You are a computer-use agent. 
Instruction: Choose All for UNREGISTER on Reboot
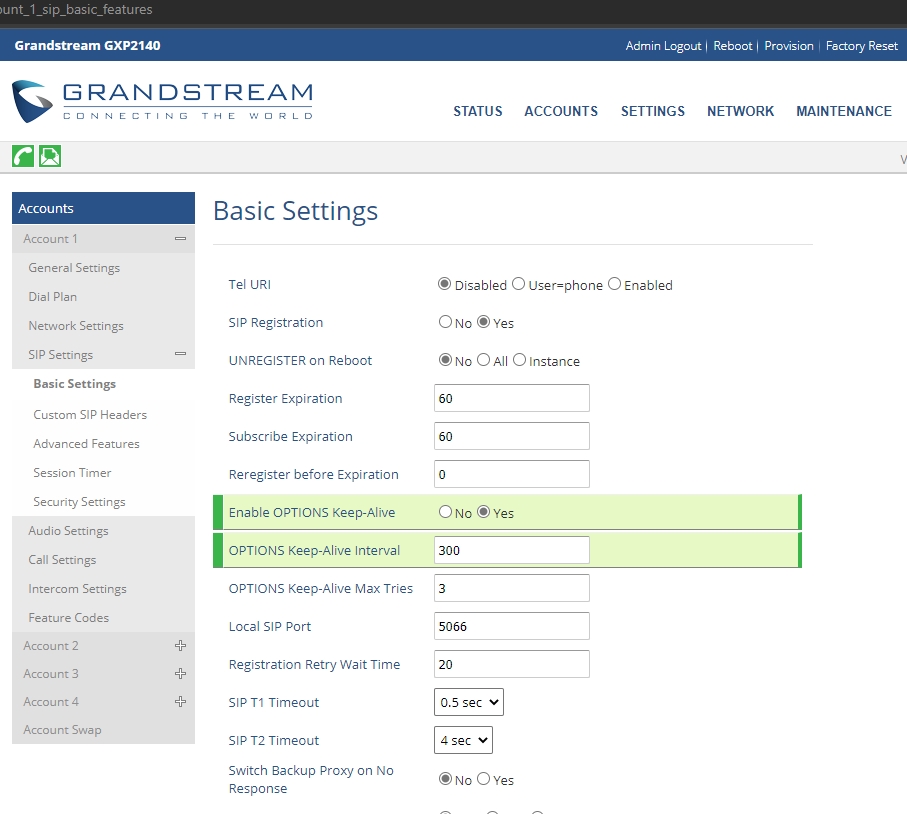click(484, 361)
